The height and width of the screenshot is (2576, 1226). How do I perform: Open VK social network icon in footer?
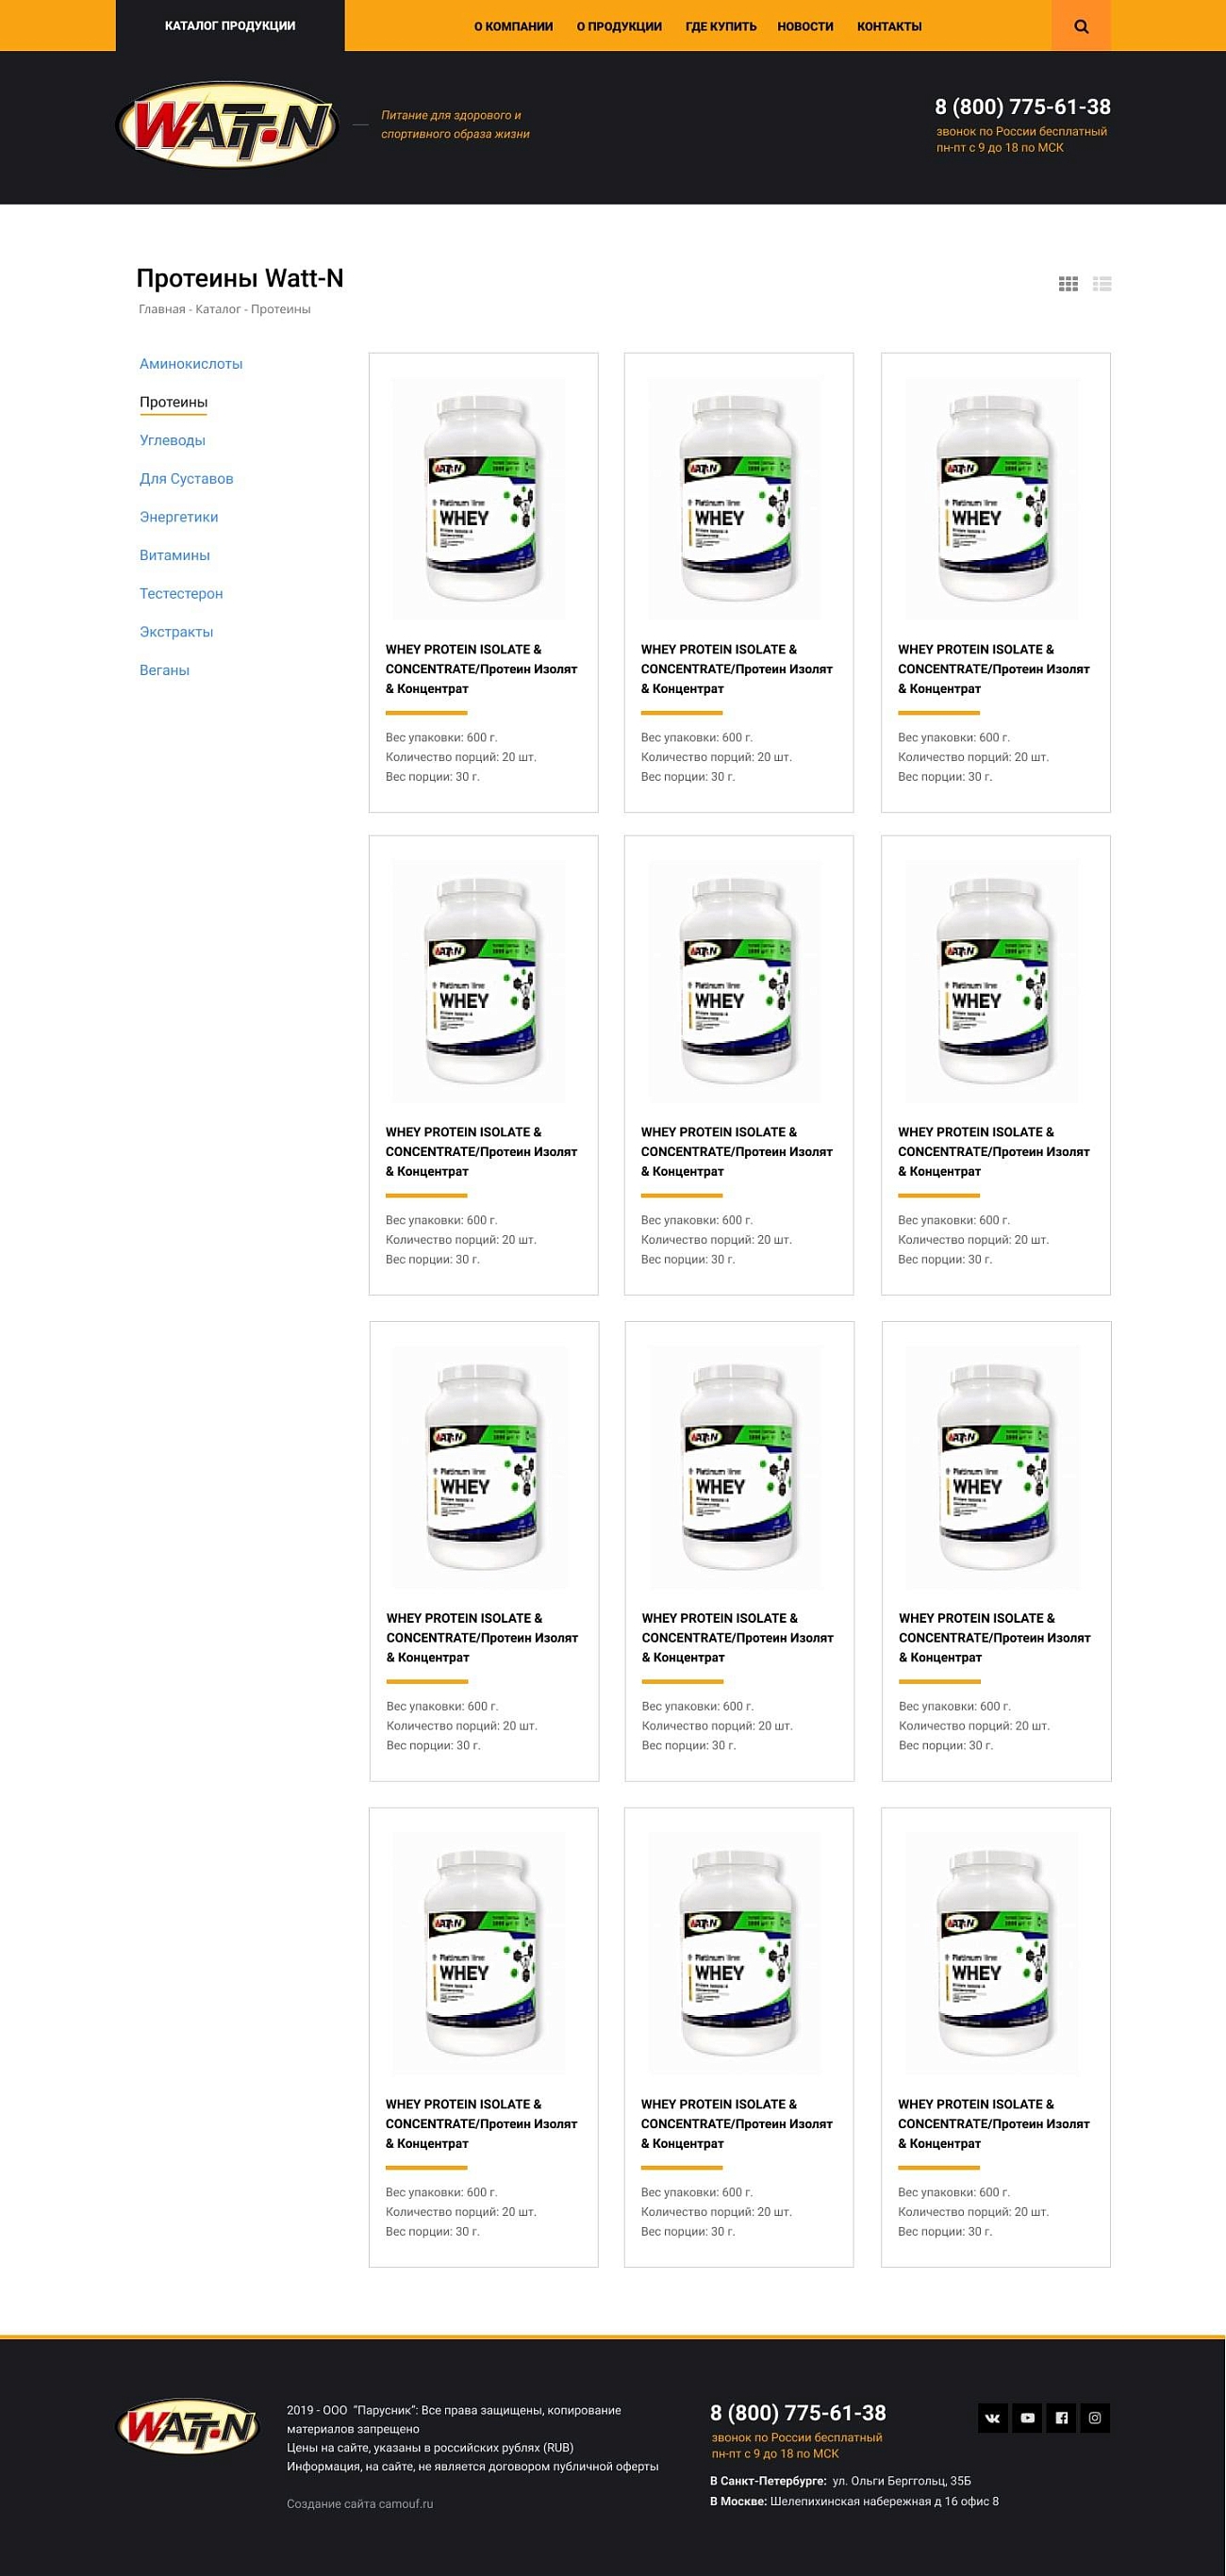[993, 2418]
